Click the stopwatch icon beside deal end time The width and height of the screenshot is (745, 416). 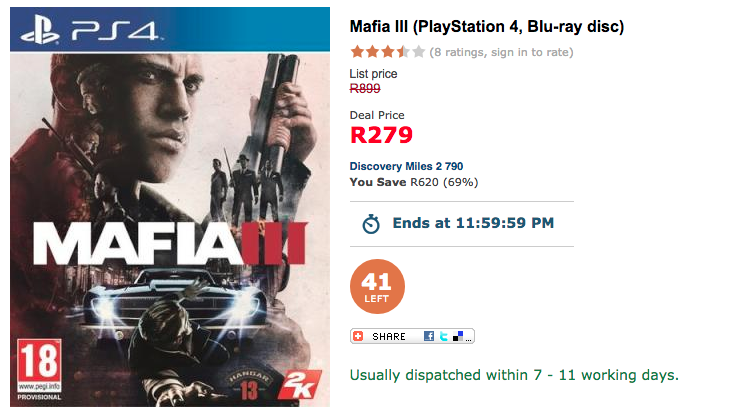click(371, 224)
